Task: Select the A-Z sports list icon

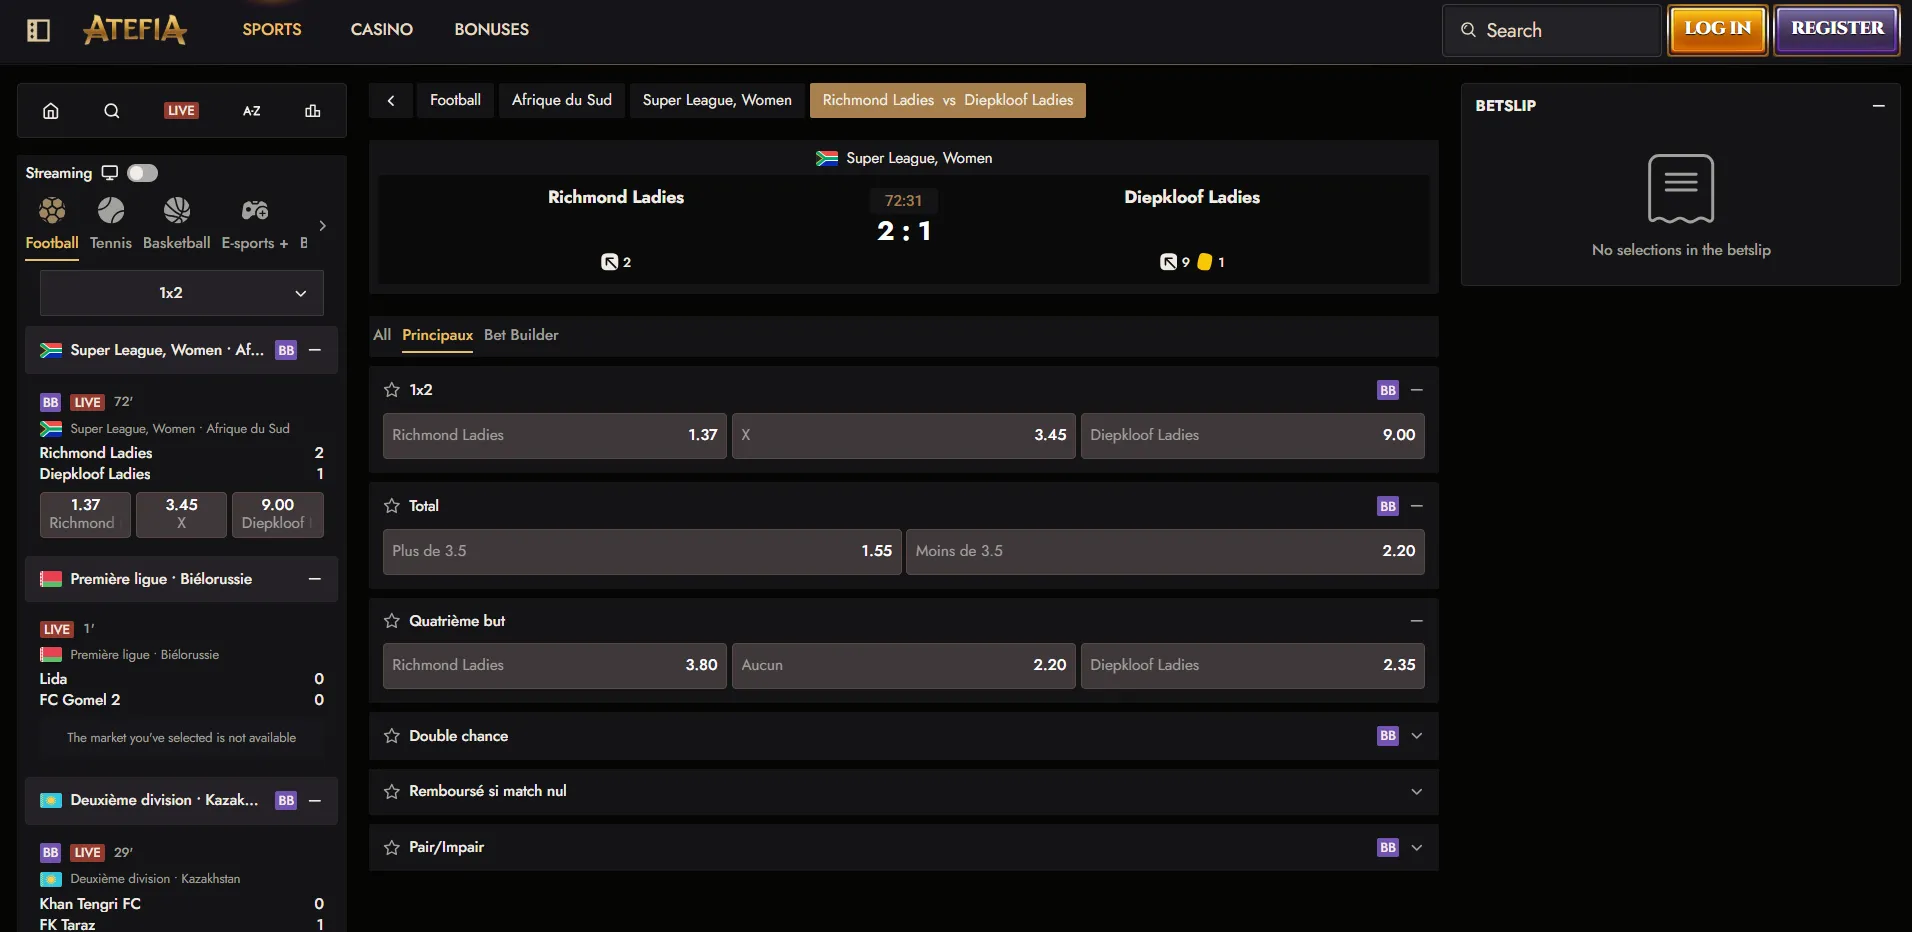Action: (252, 111)
